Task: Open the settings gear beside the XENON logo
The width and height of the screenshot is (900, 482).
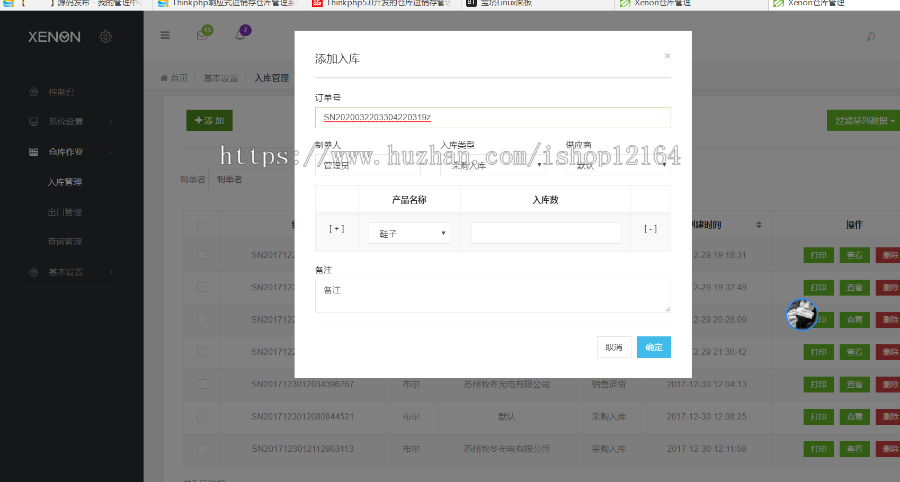Action: click(x=106, y=37)
